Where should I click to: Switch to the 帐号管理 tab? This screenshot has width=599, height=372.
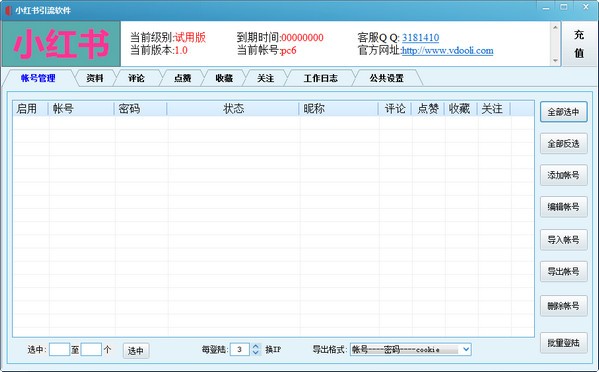click(x=38, y=78)
